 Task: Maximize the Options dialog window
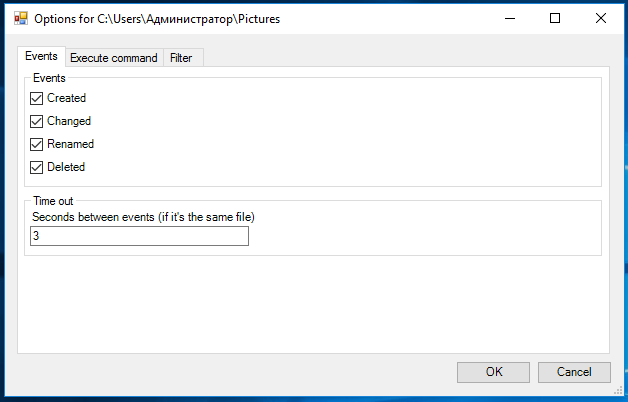555,18
